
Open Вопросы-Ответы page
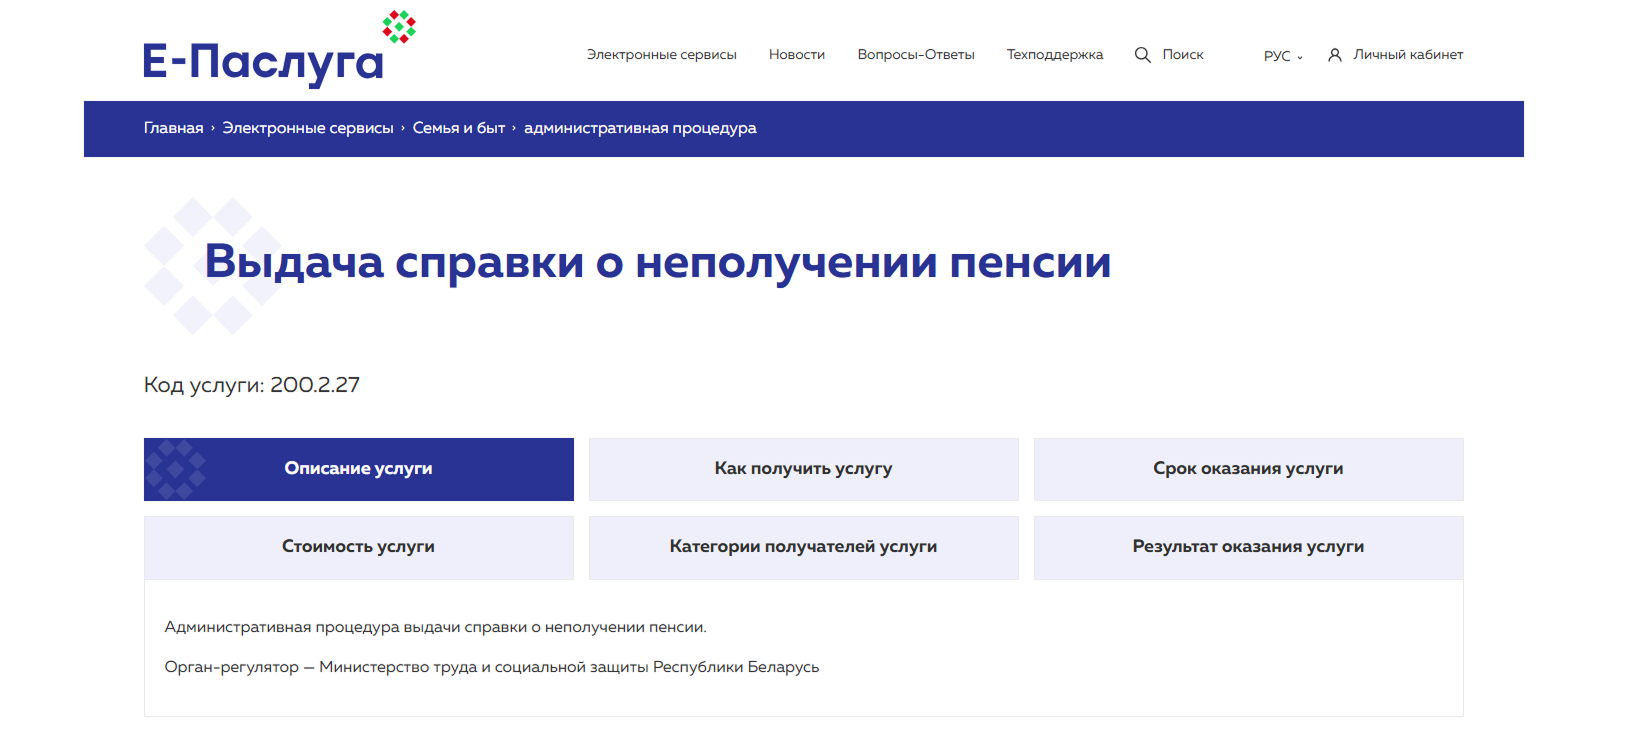(915, 55)
